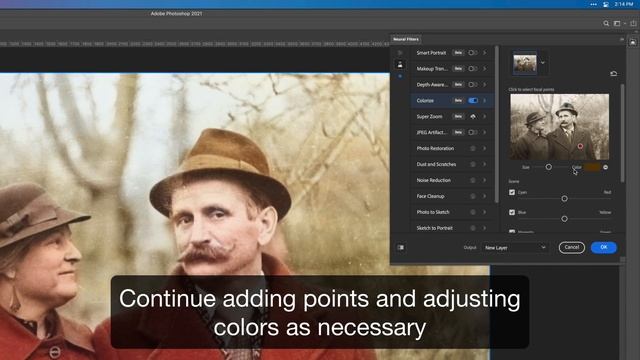The image size is (640, 360).
Task: Click the sepia focal points preview image
Action: click(x=560, y=127)
